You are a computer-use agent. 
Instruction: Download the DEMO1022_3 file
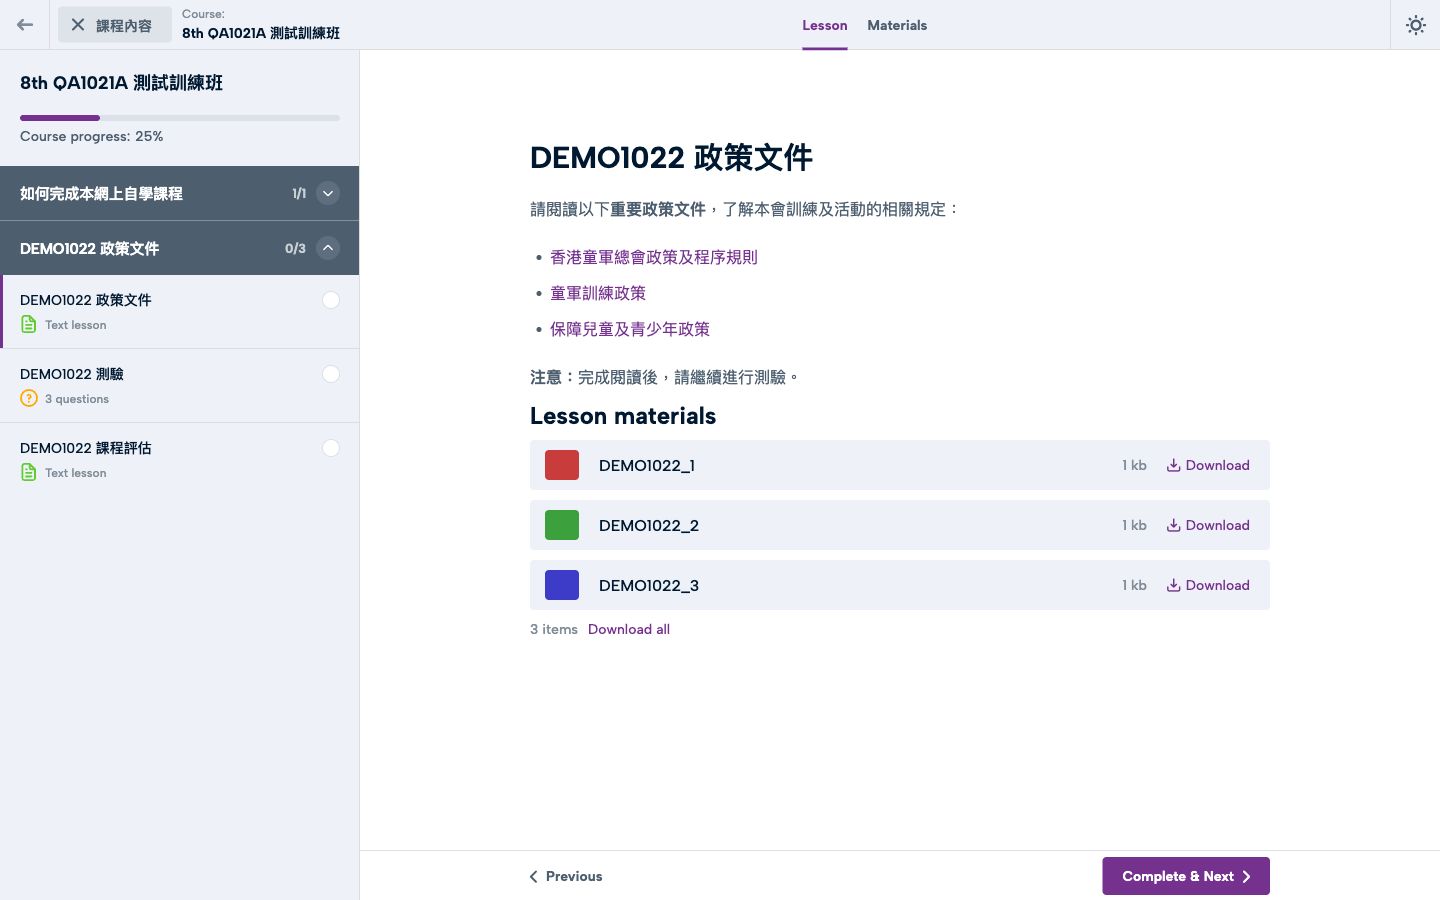pyautogui.click(x=1208, y=585)
